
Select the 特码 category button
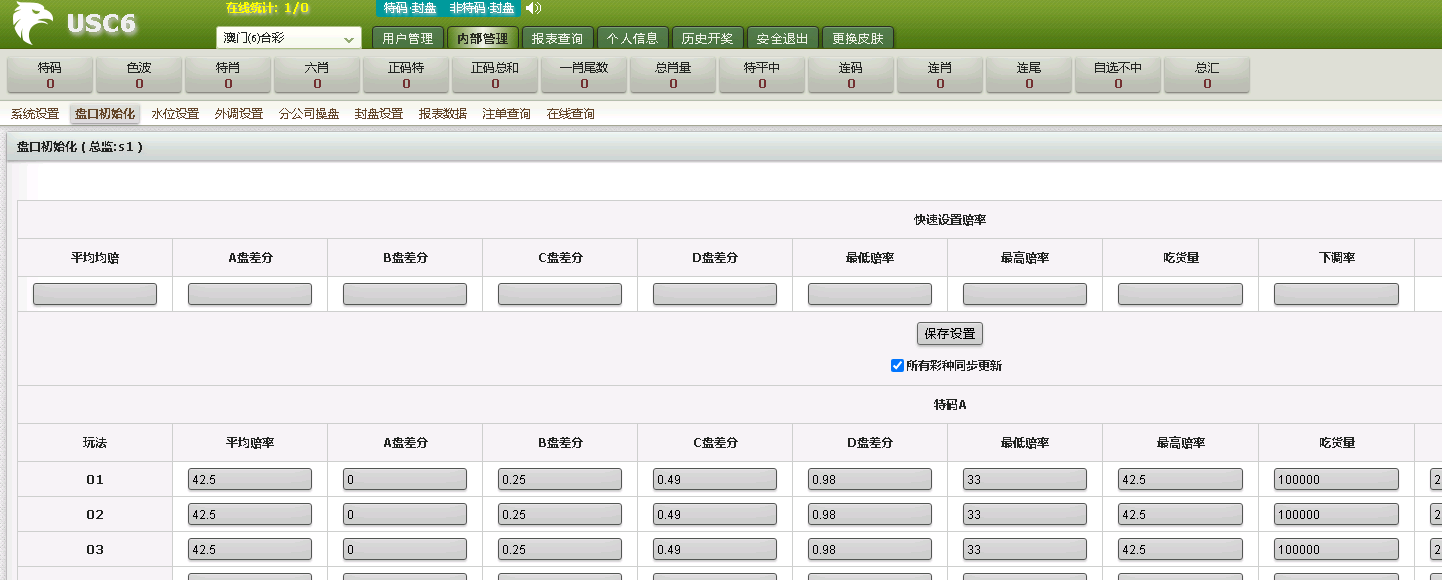pos(50,75)
